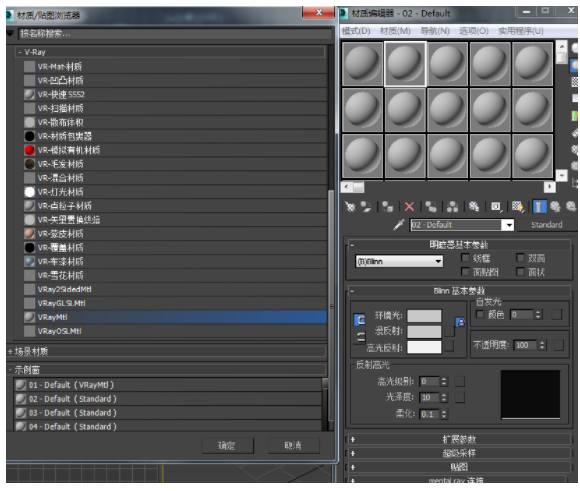This screenshot has height=491, width=580.
Task: Click the Get Material icon
Action: pyautogui.click(x=350, y=206)
